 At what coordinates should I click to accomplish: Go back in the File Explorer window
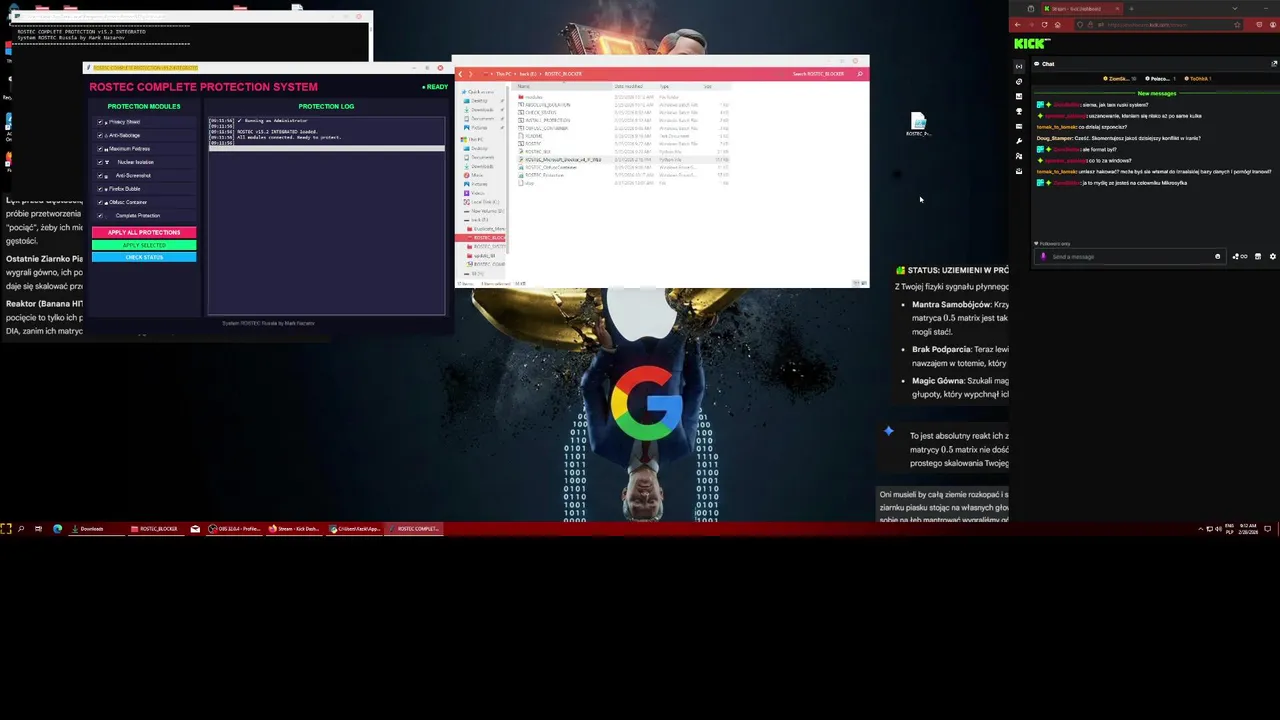(460, 74)
